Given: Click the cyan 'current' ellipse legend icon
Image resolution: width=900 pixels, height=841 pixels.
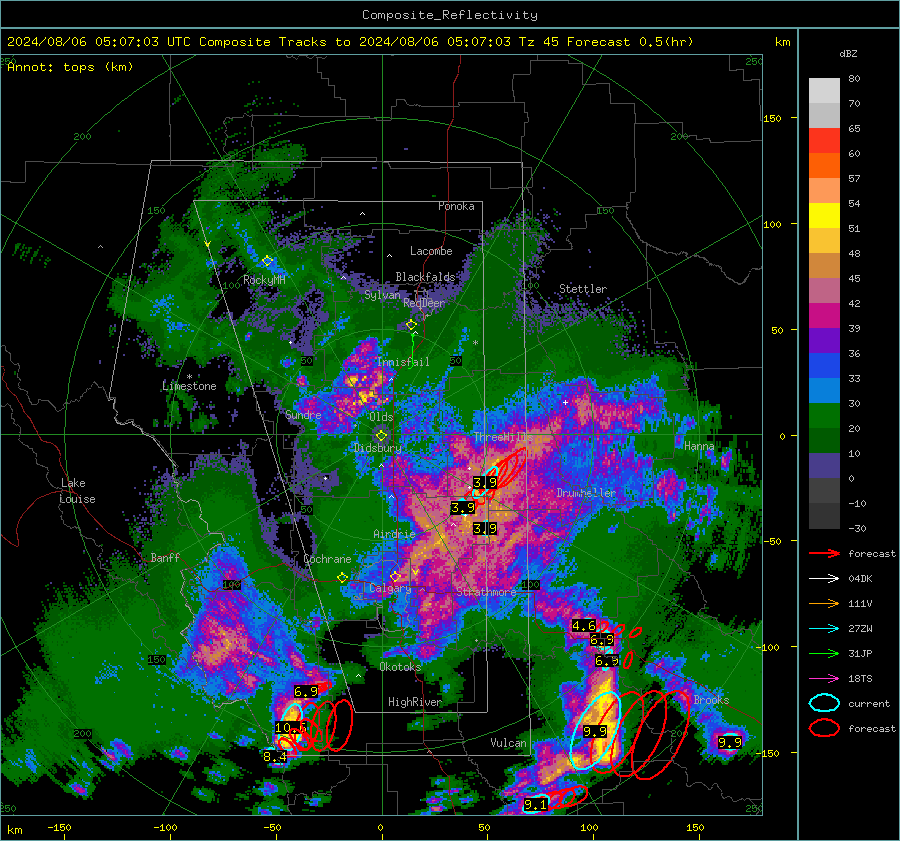Looking at the screenshot, I should click(824, 703).
